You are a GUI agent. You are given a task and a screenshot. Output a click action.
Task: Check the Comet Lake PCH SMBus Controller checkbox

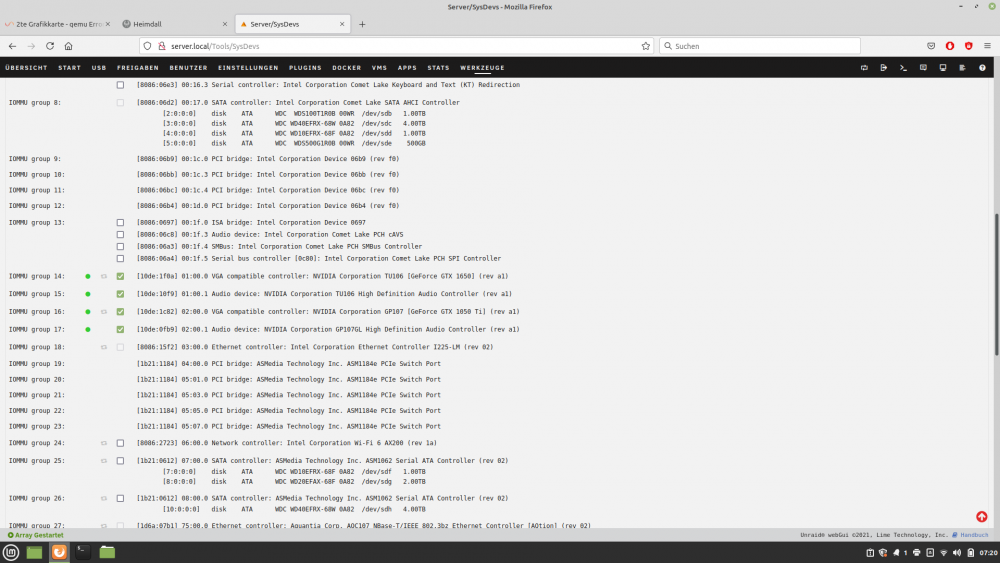click(x=120, y=247)
